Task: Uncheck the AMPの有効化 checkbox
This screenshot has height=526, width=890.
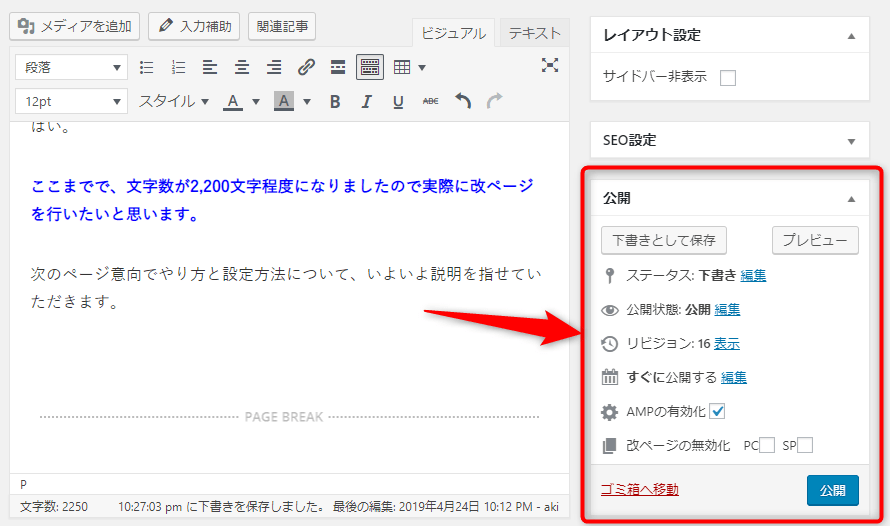Action: (717, 412)
